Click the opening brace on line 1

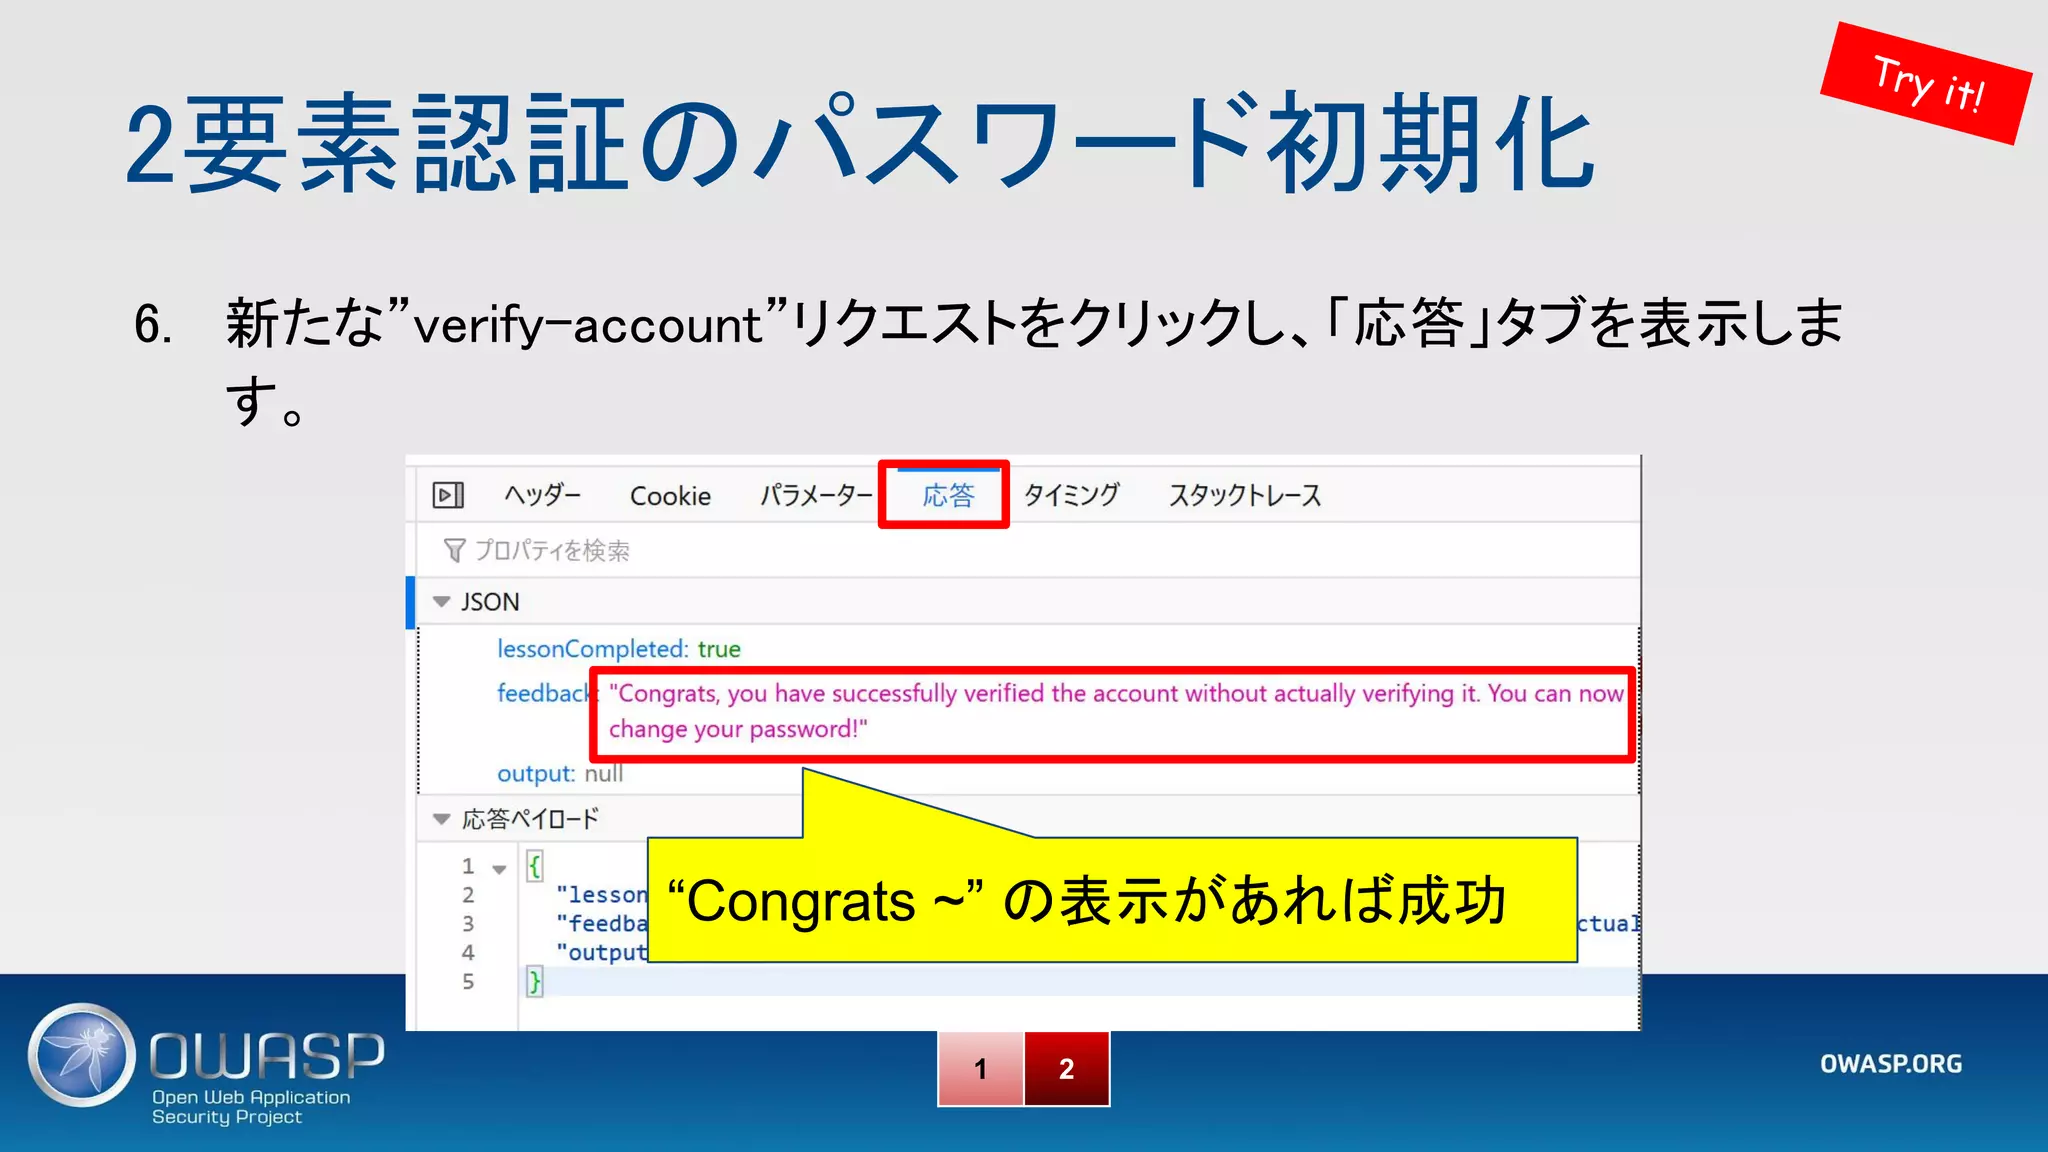(x=535, y=866)
